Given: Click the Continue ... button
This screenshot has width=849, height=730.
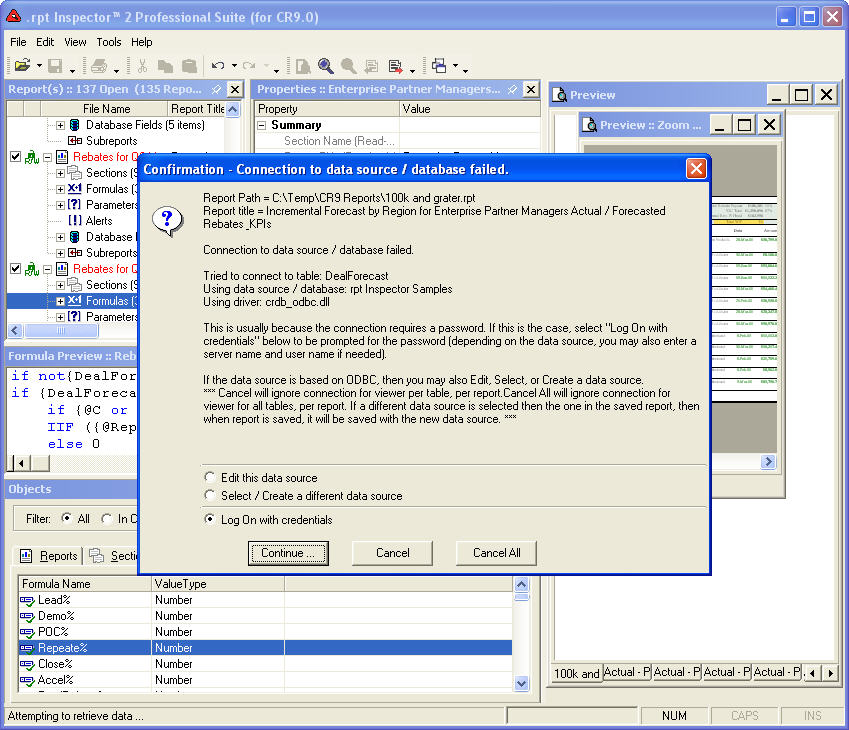Looking at the screenshot, I should [x=288, y=553].
